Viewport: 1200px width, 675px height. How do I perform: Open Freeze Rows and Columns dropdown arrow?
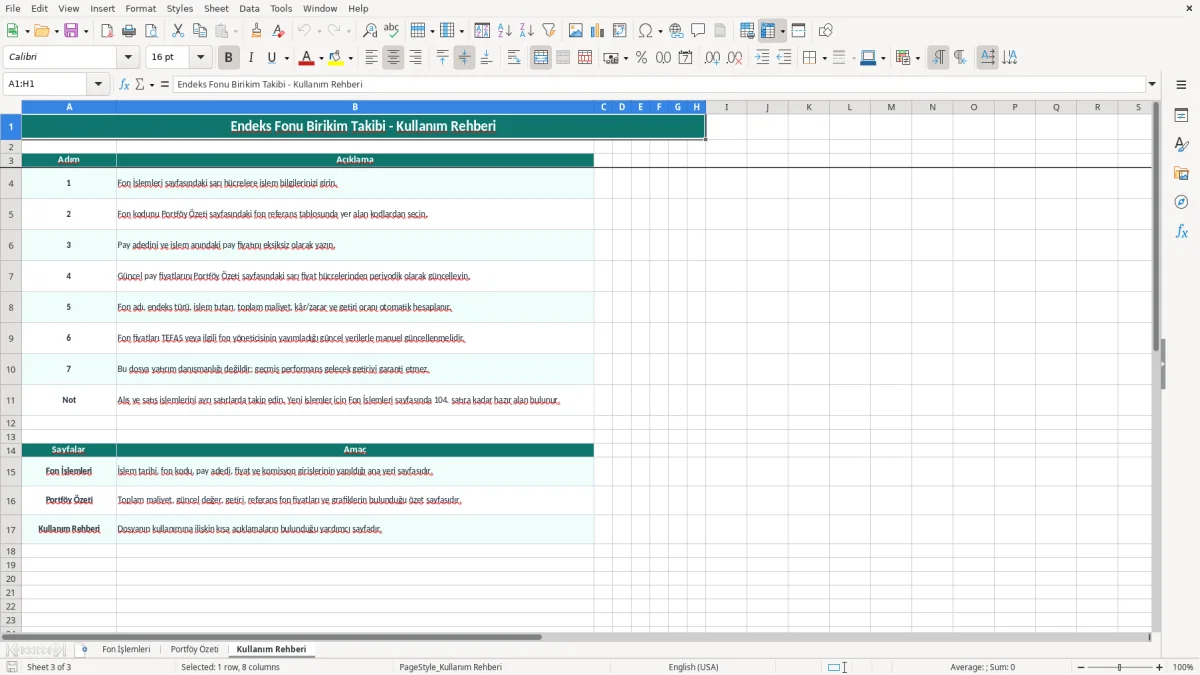(782, 31)
